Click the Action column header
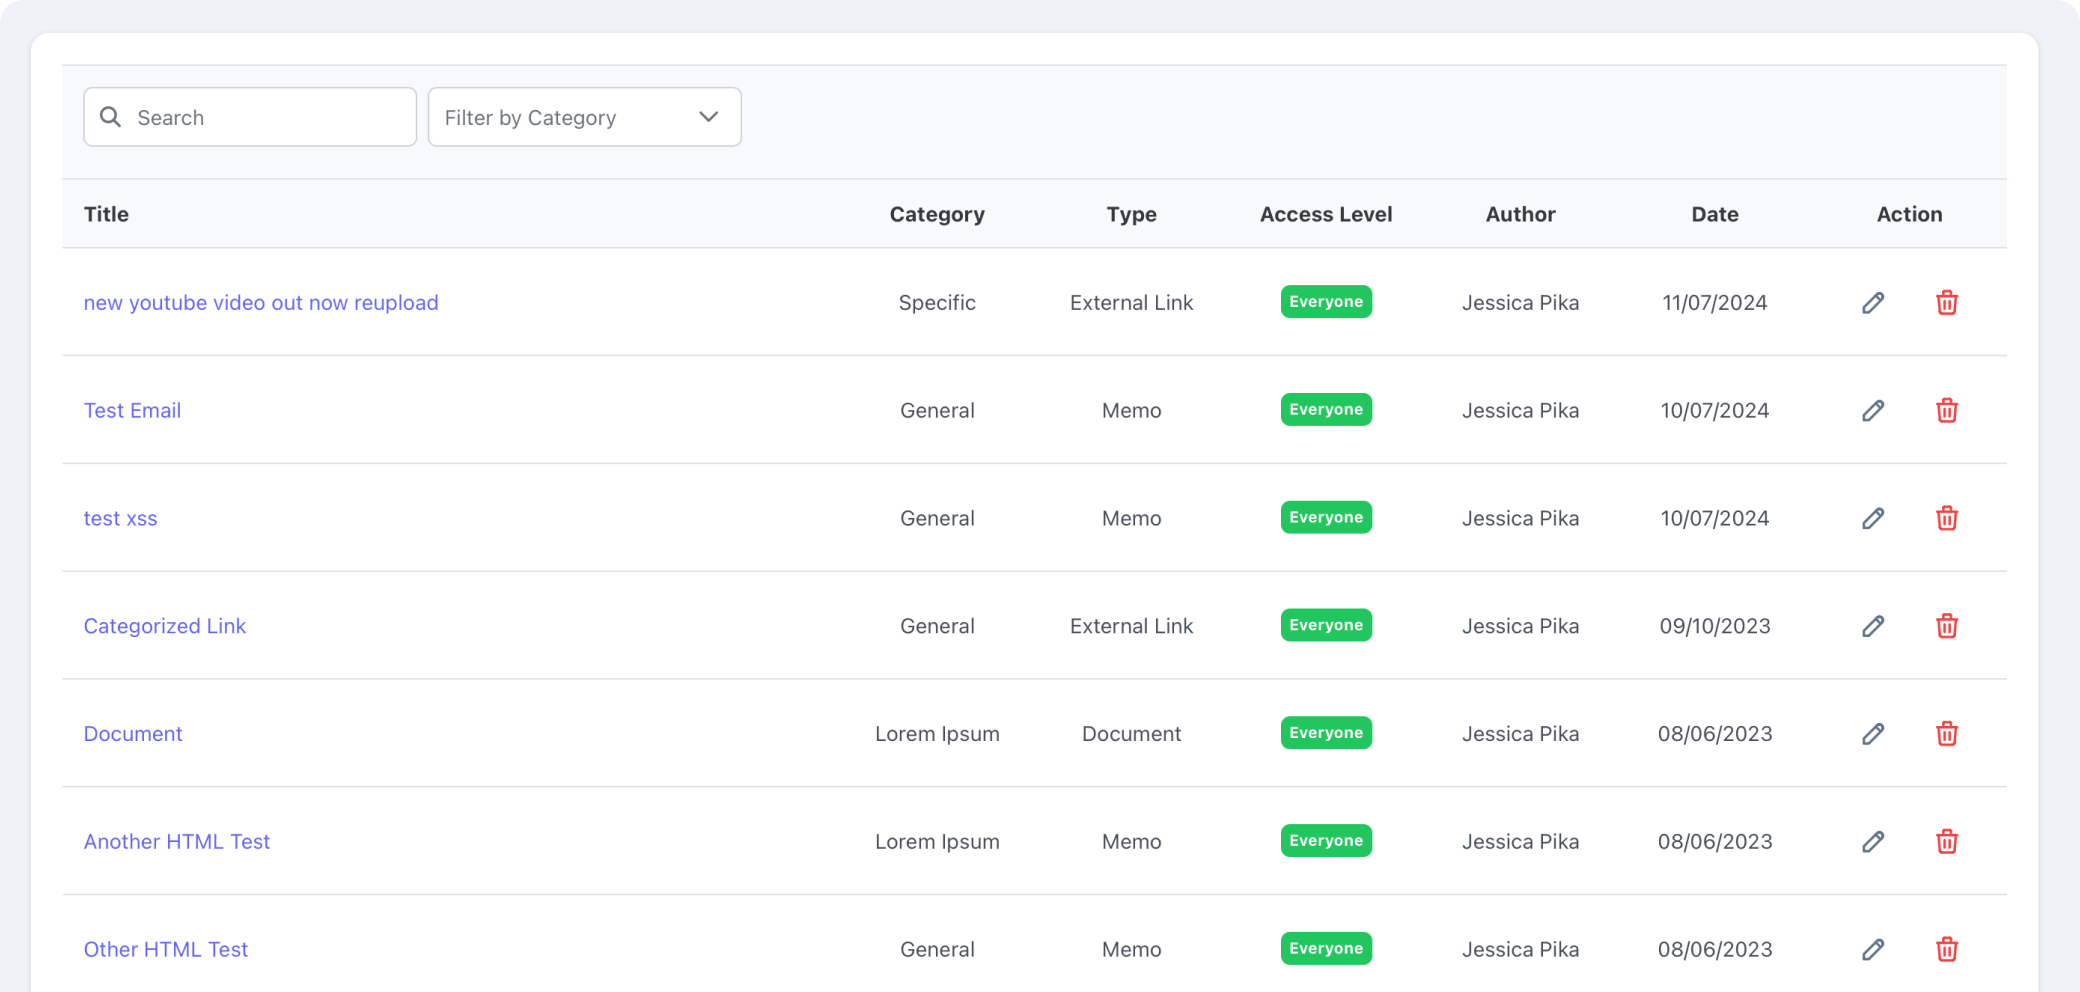This screenshot has width=2080, height=992. (x=1909, y=215)
